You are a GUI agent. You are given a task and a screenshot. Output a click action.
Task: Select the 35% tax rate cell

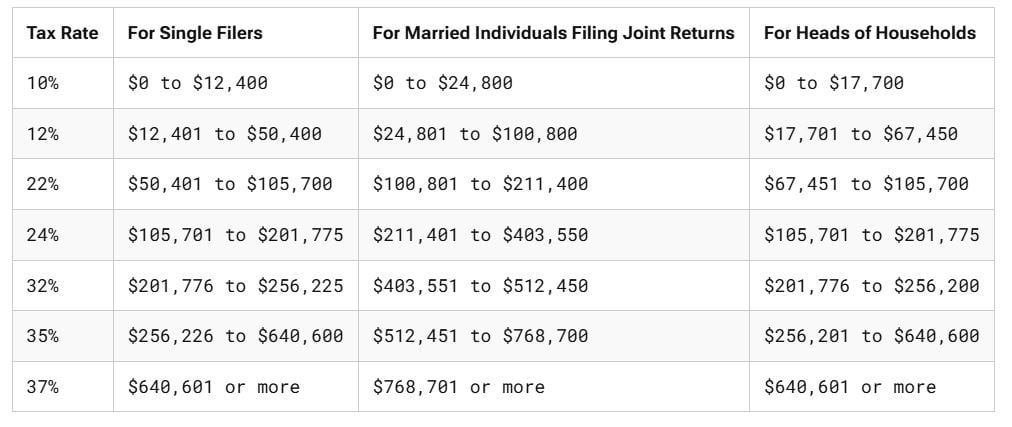(43, 336)
